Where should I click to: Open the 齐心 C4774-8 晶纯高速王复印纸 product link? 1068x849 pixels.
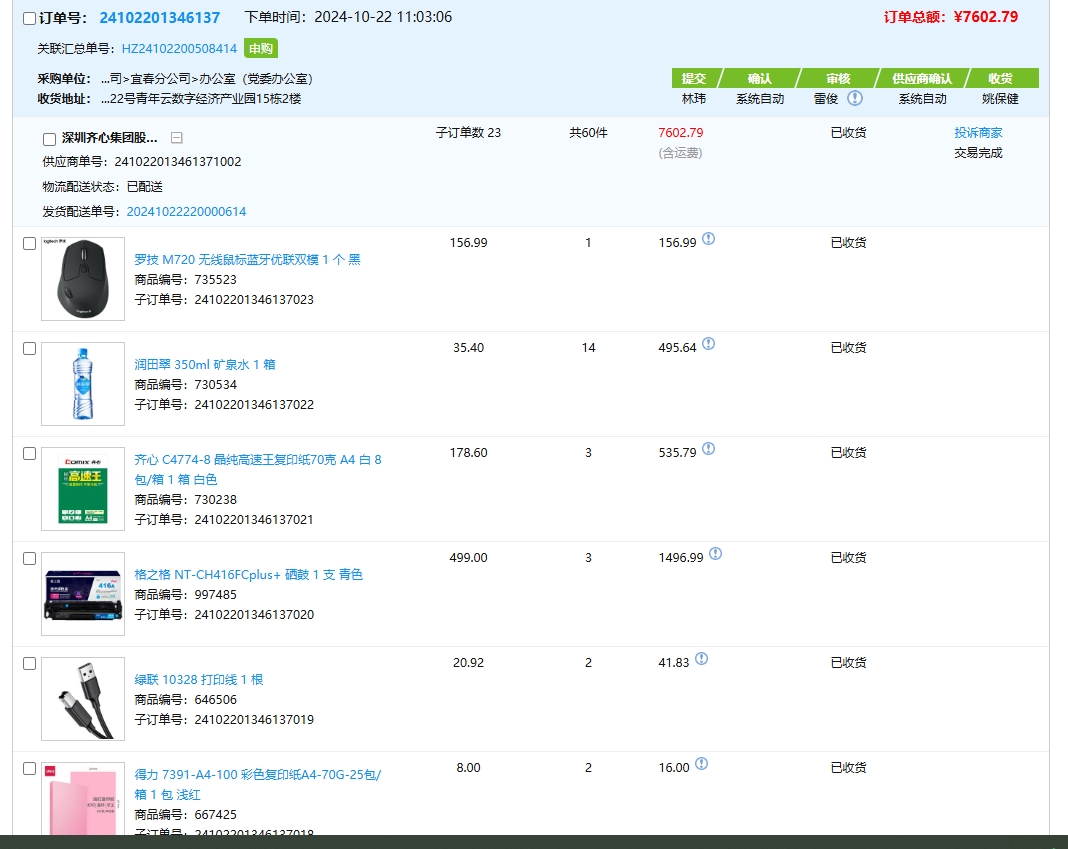pos(257,469)
